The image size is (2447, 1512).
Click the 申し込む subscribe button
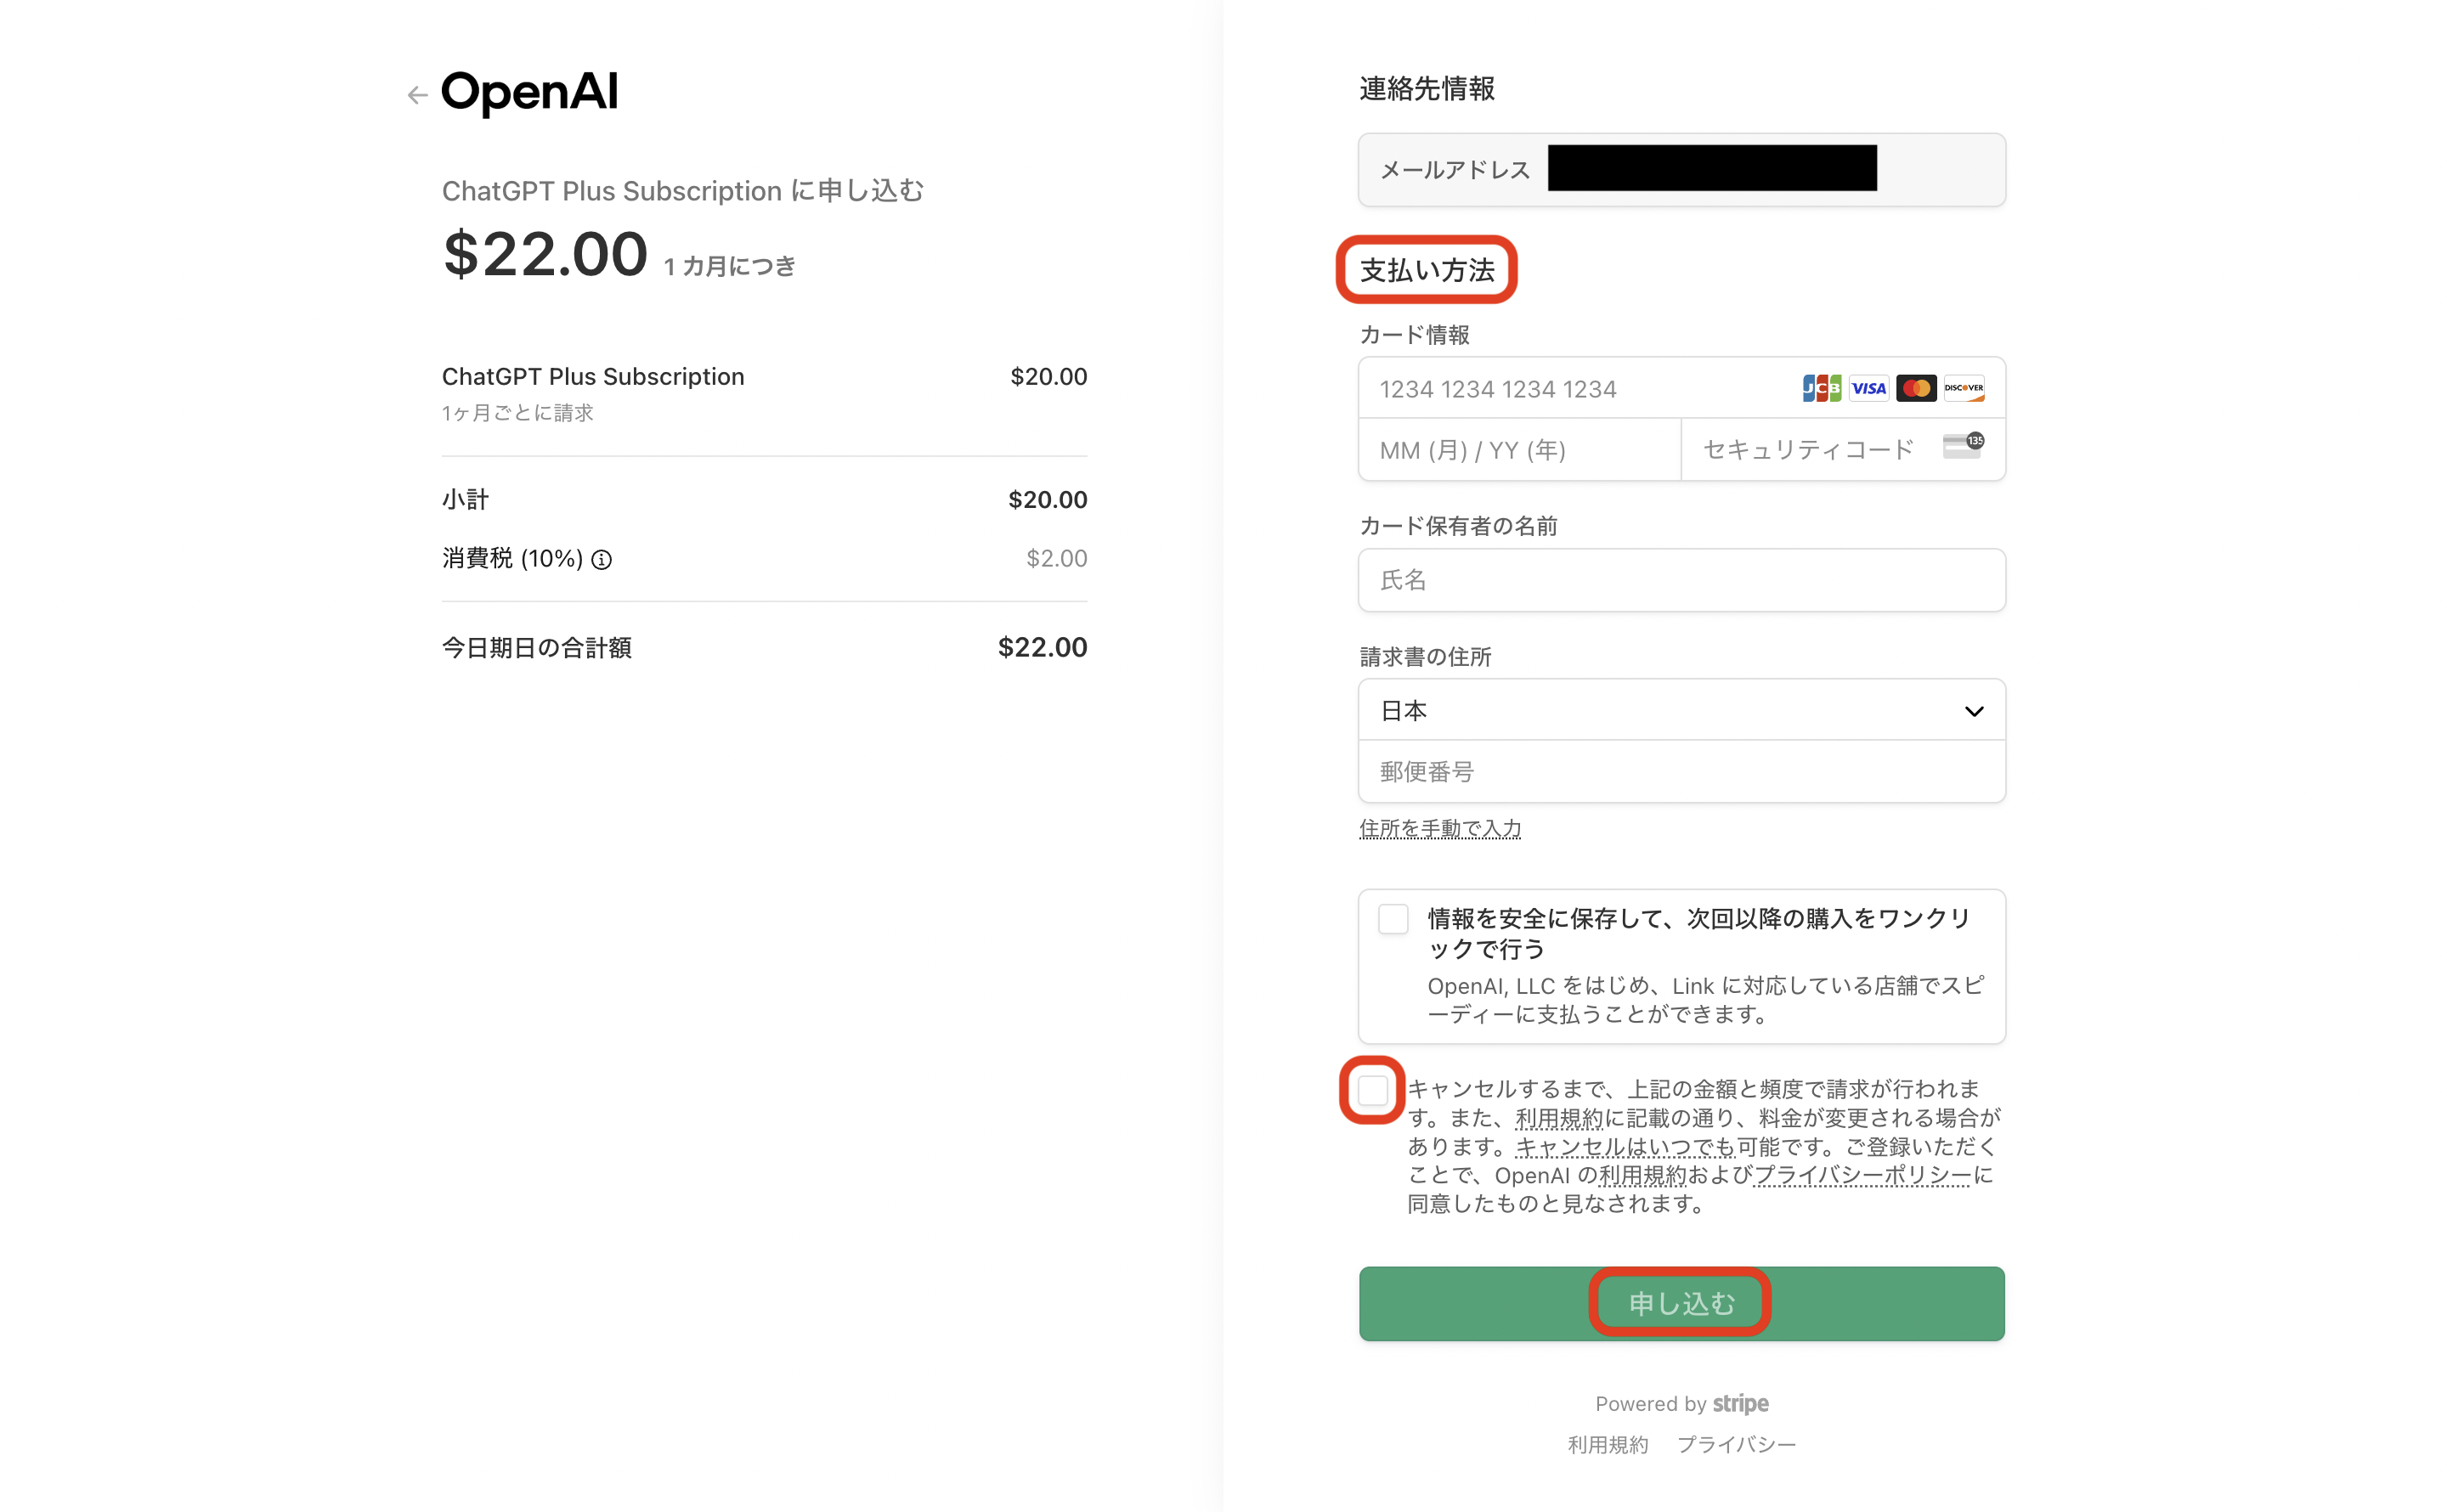[x=1681, y=1303]
